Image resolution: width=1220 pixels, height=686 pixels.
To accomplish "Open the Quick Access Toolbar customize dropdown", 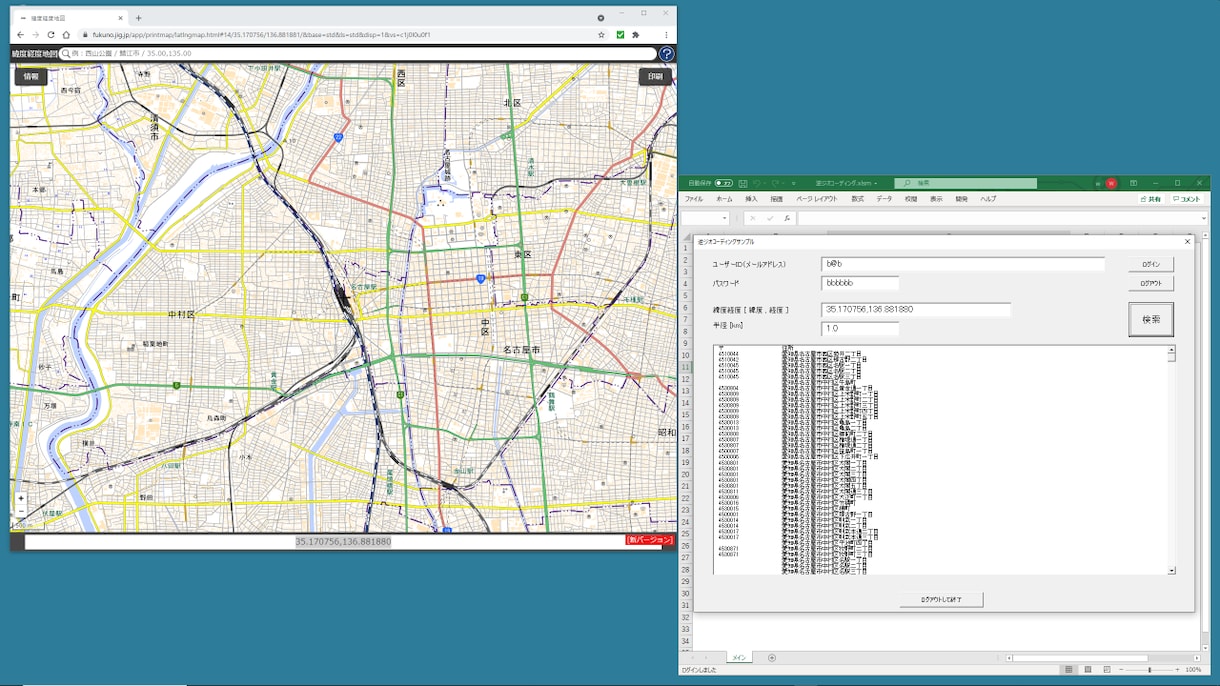I will 794,184.
